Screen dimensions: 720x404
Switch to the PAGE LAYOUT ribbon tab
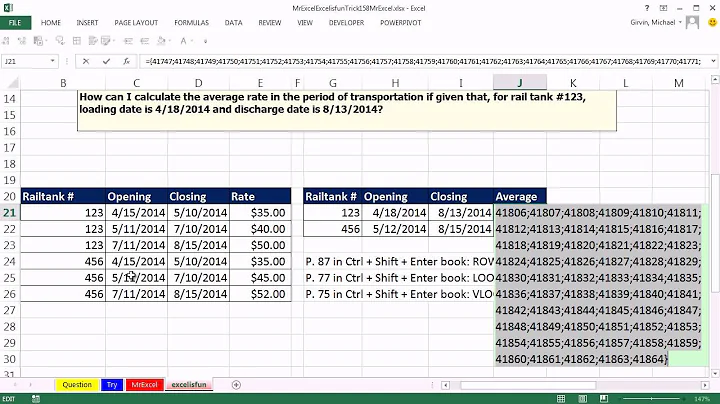136,22
